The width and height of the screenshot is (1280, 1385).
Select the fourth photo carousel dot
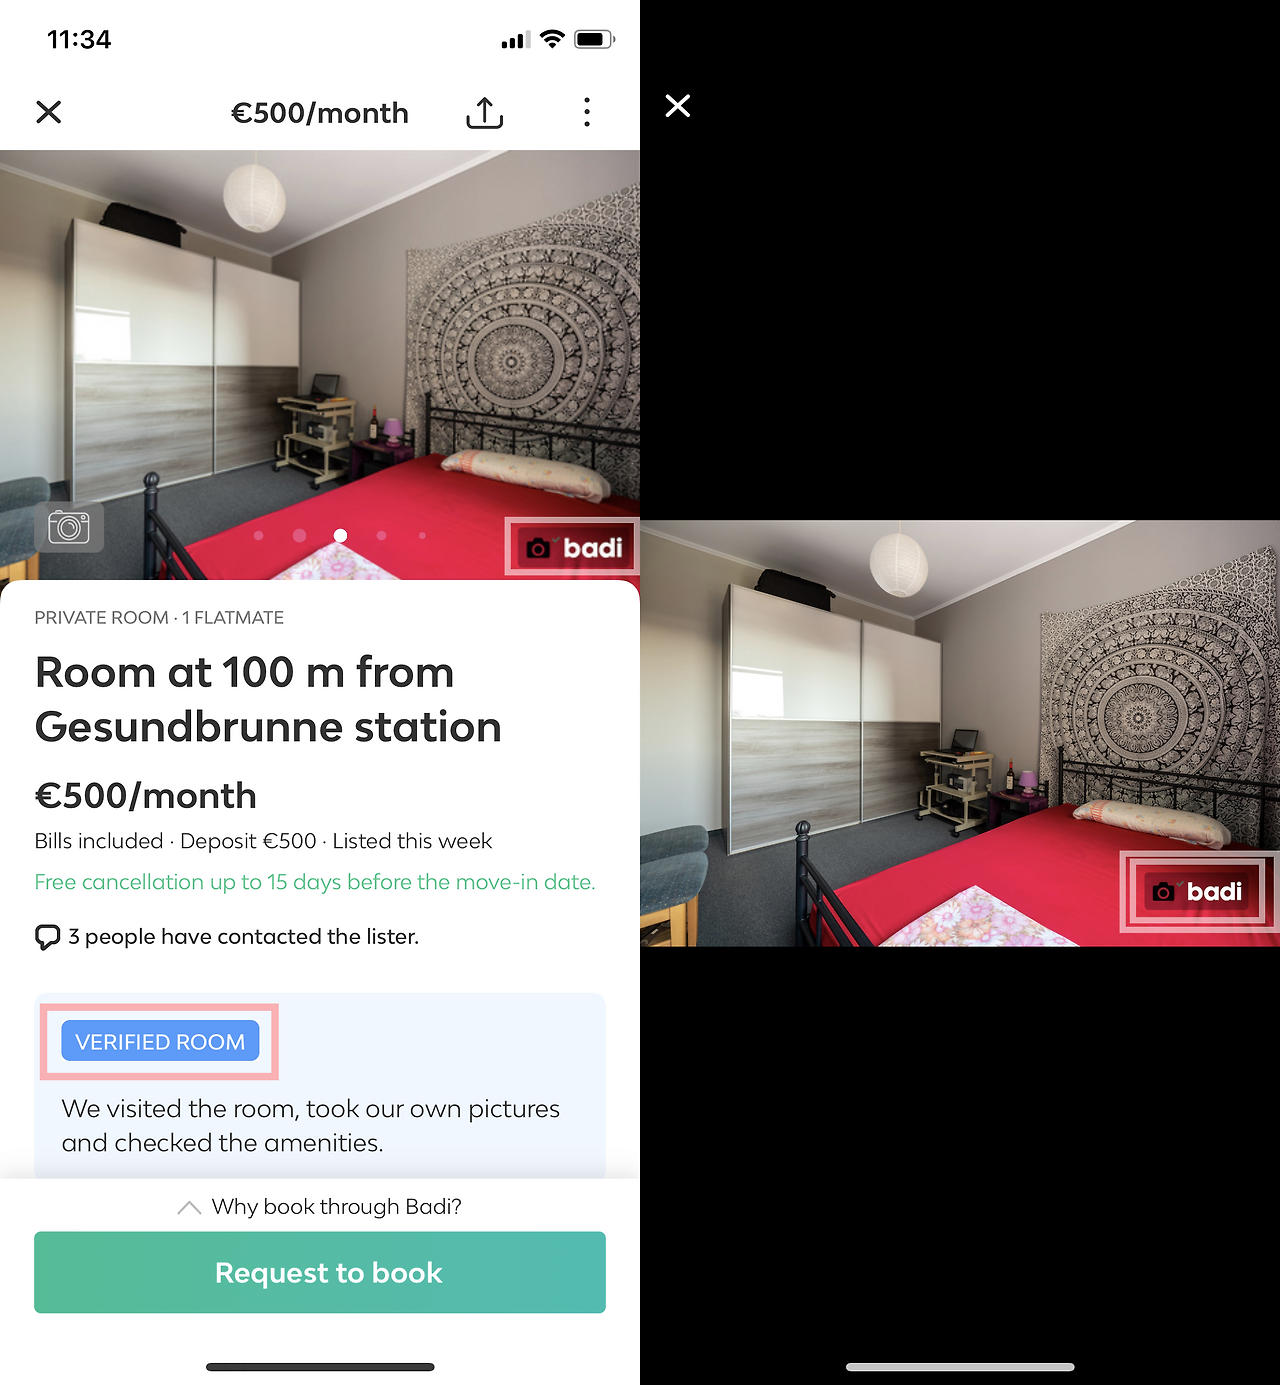pyautogui.click(x=381, y=536)
